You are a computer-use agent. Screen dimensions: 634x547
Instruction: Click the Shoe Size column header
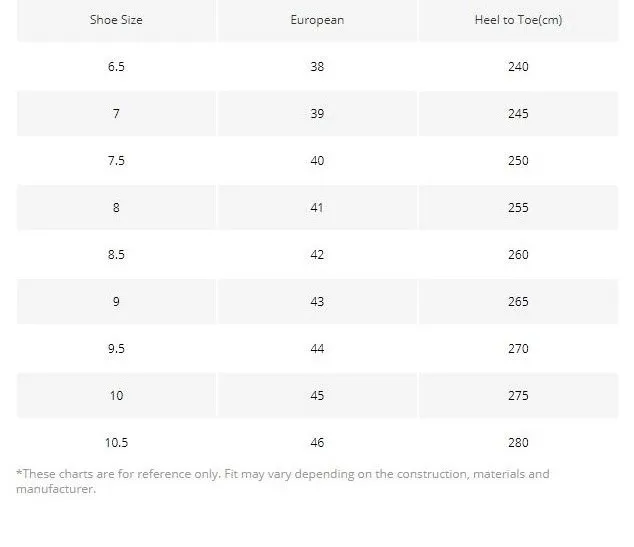pos(116,20)
